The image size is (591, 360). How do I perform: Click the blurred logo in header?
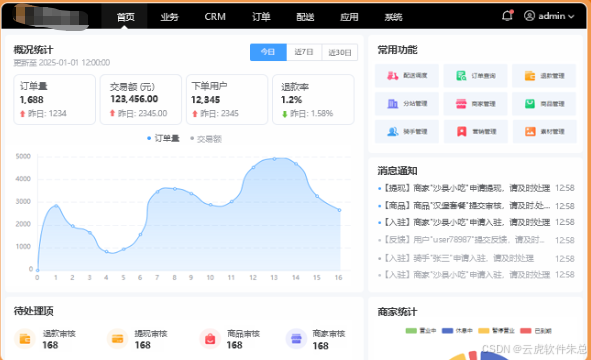(51, 17)
